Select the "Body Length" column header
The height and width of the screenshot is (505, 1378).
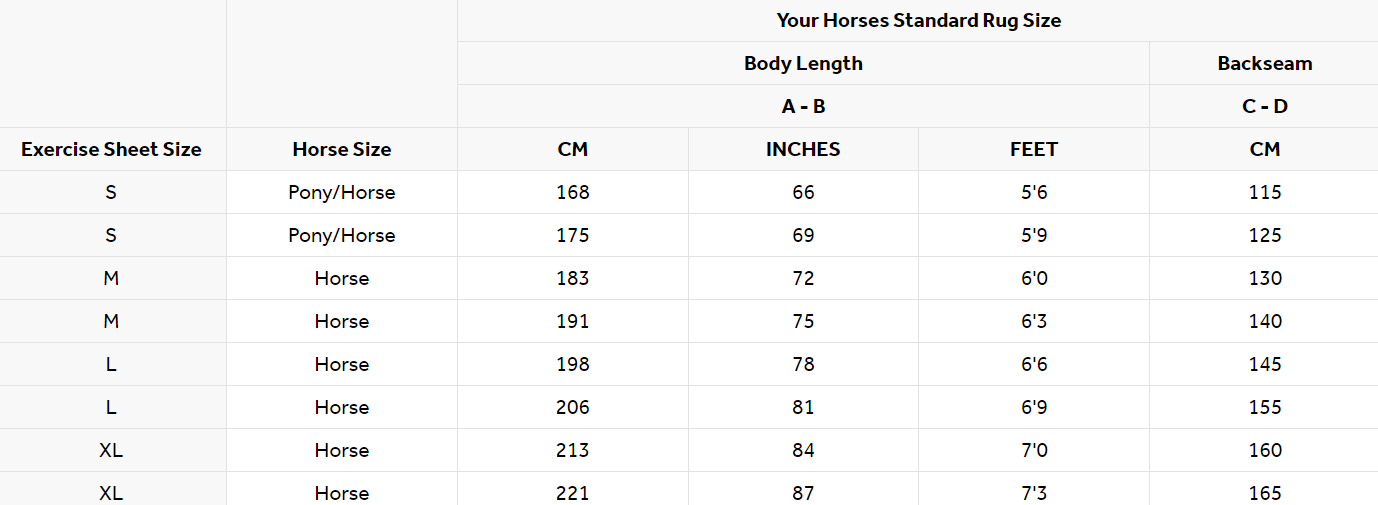[803, 63]
